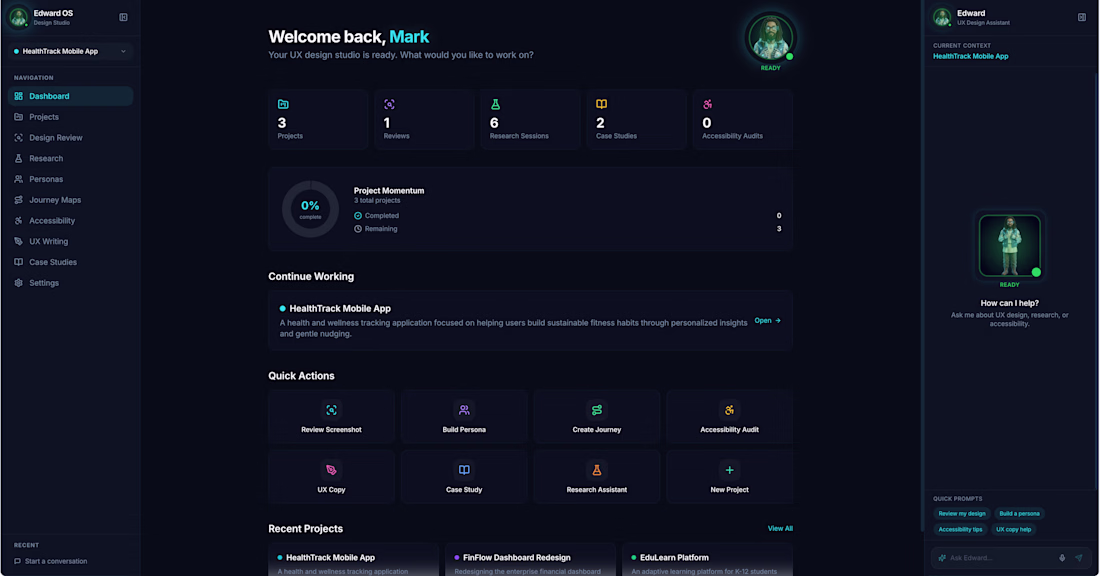1100x576 pixels.
Task: Open the HealthTrack Mobile App via Open link
Action: click(767, 321)
